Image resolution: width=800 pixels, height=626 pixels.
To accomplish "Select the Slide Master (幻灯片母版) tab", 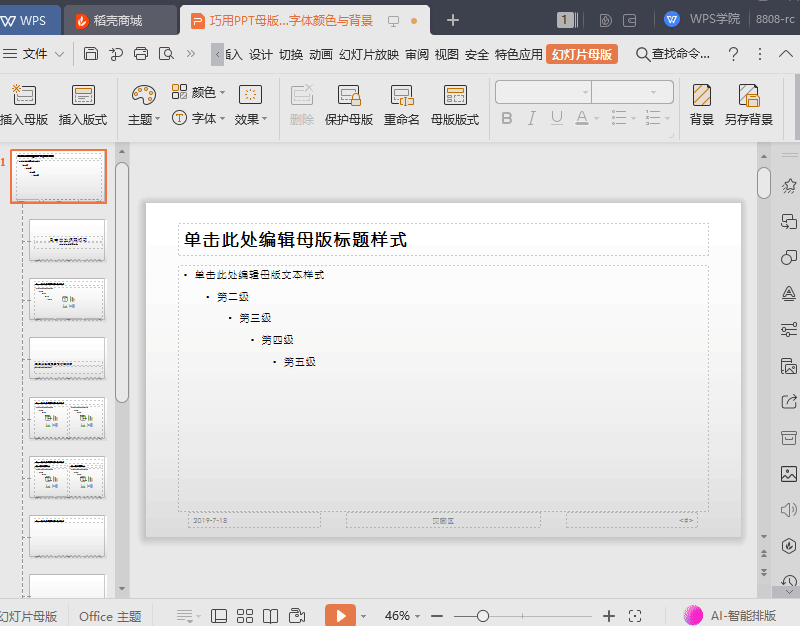I will 582,54.
